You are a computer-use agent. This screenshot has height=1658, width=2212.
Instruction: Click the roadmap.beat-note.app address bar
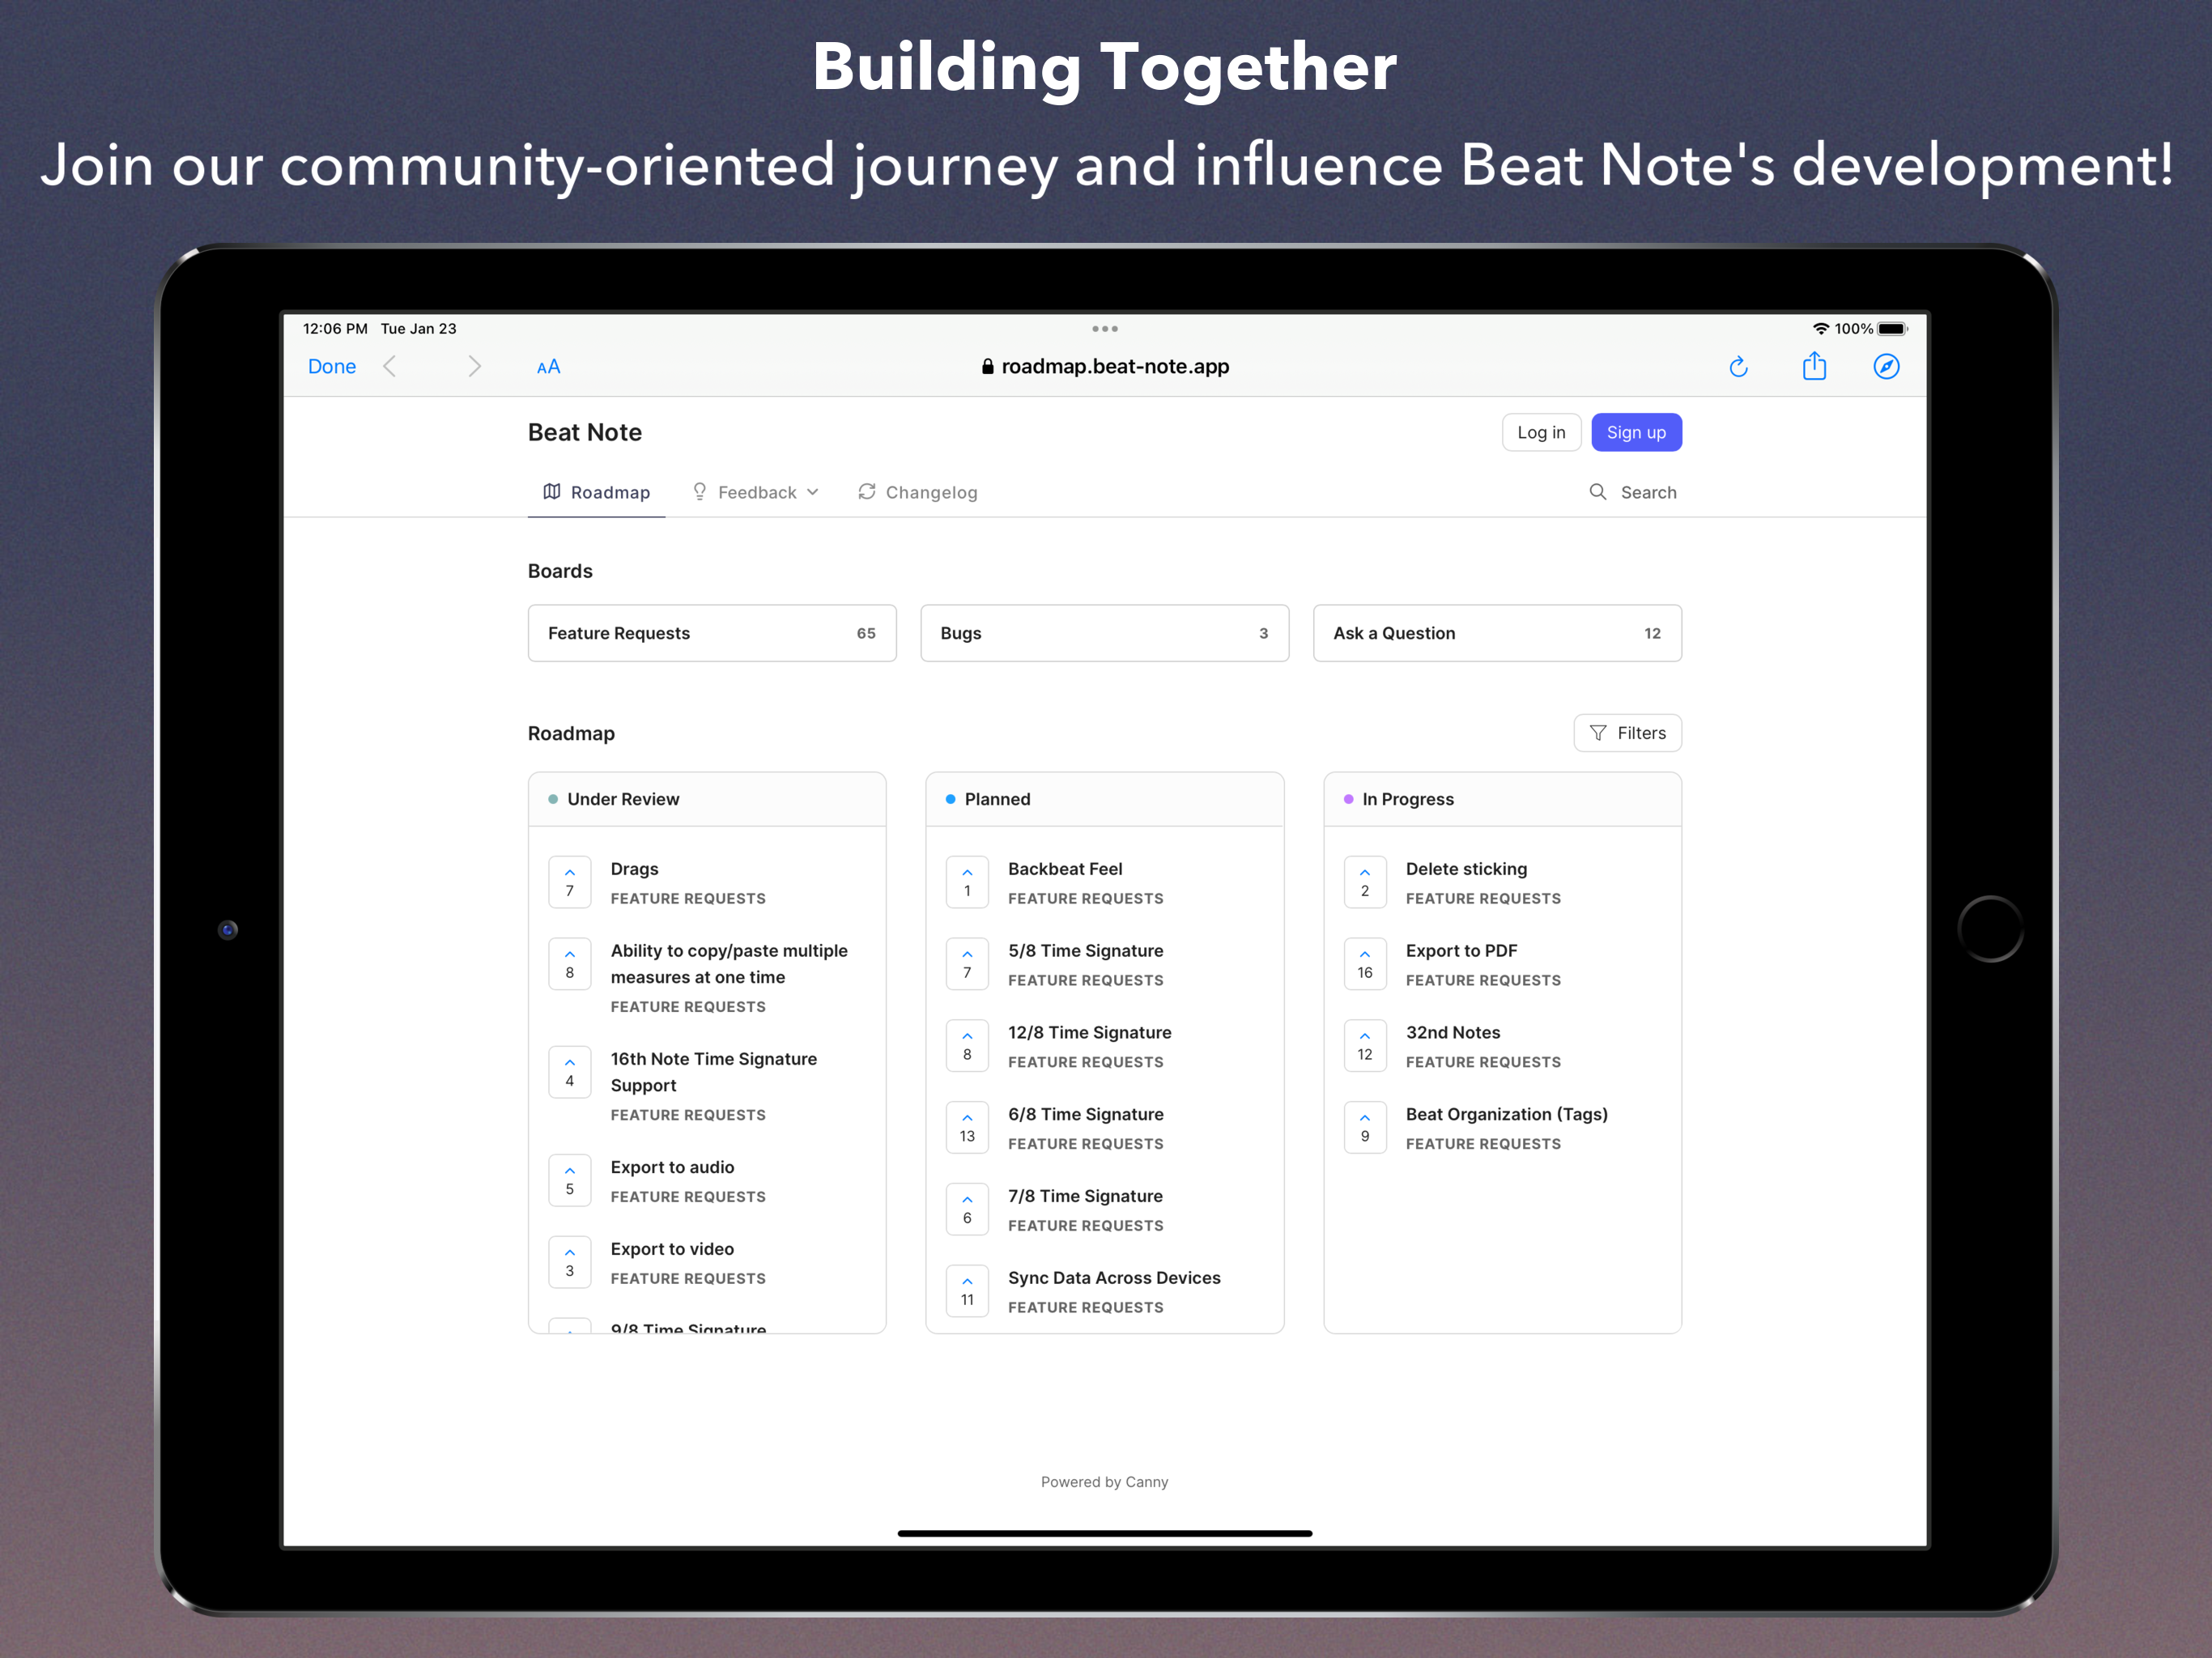[1105, 367]
